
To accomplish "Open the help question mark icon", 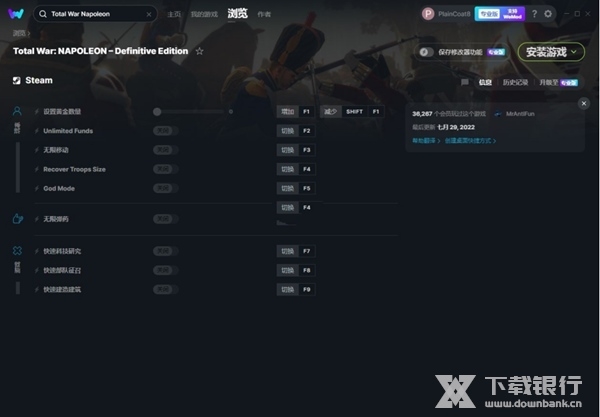I will tap(534, 14).
